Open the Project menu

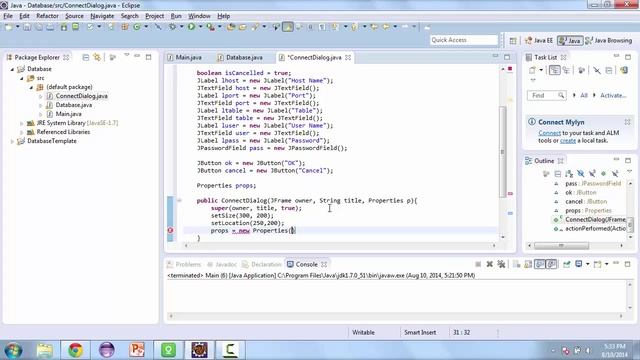click(x=154, y=16)
